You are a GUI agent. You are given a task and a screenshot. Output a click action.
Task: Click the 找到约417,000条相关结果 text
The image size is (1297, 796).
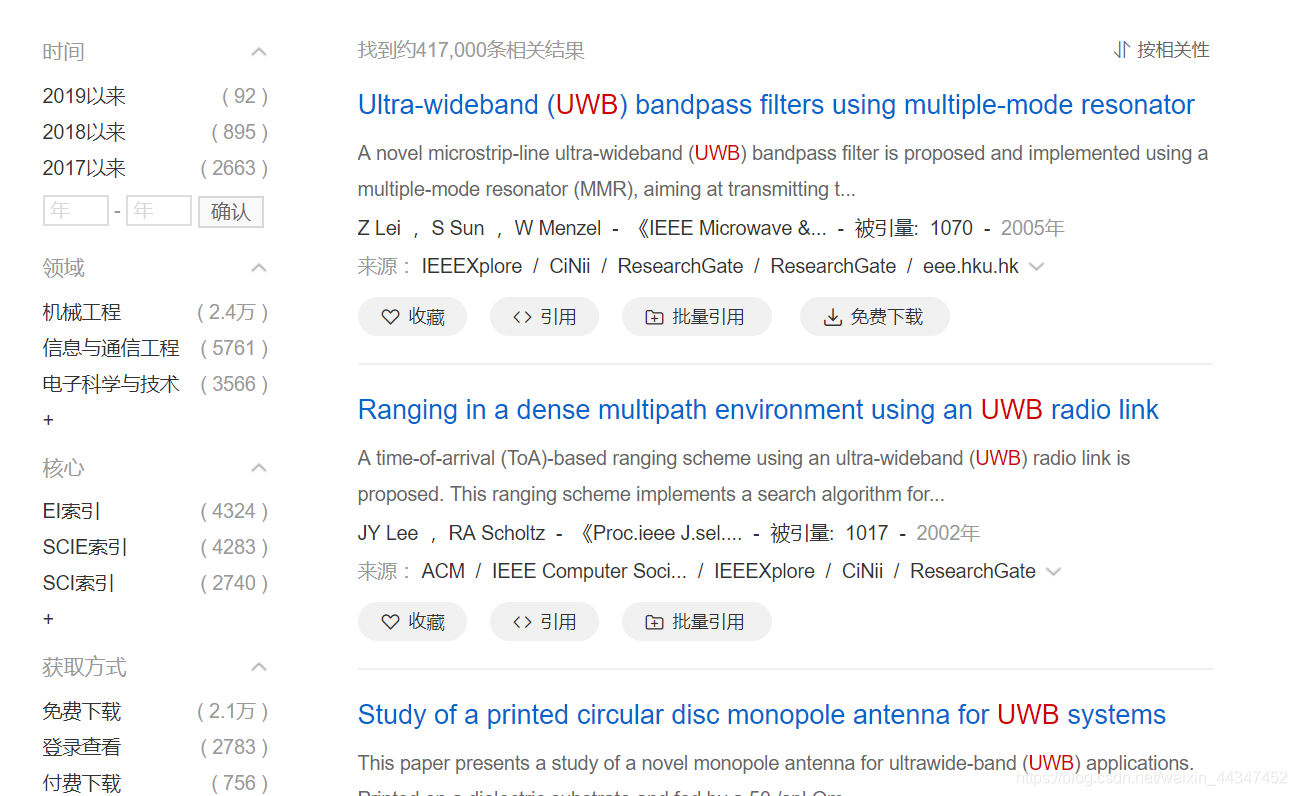click(471, 50)
